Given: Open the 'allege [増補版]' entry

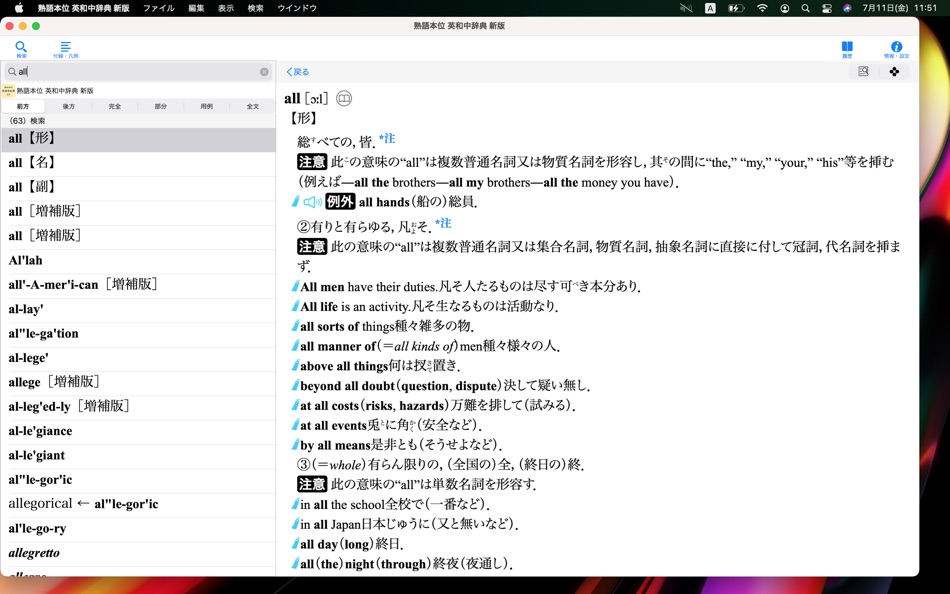Looking at the screenshot, I should [138, 382].
